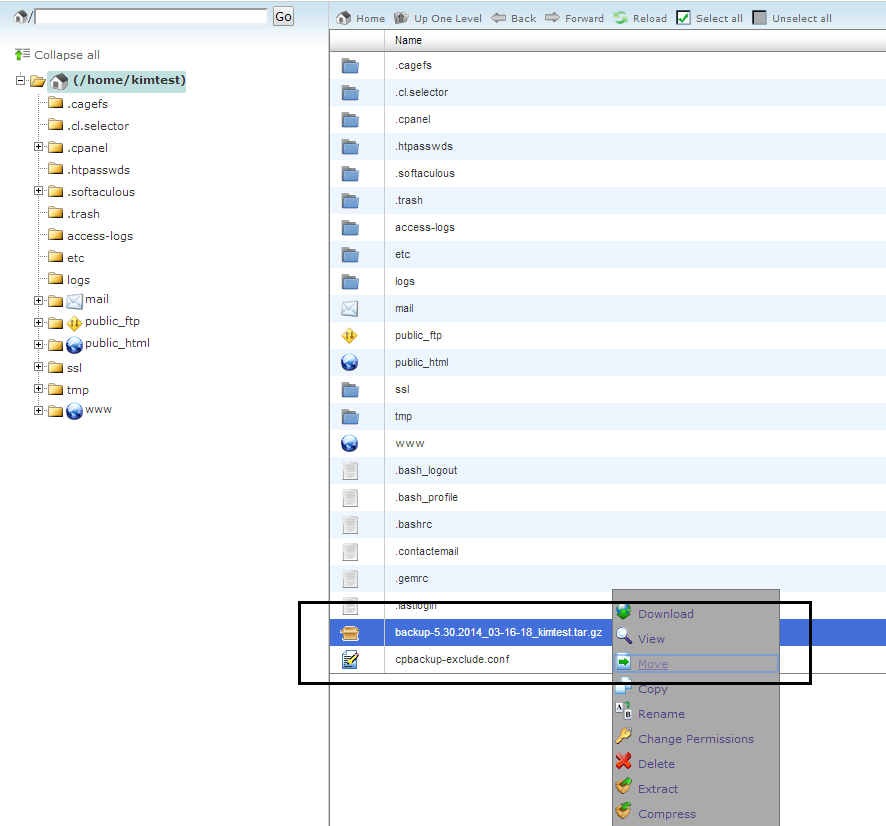
Task: Click the mail envelope icon in file list
Action: [350, 309]
